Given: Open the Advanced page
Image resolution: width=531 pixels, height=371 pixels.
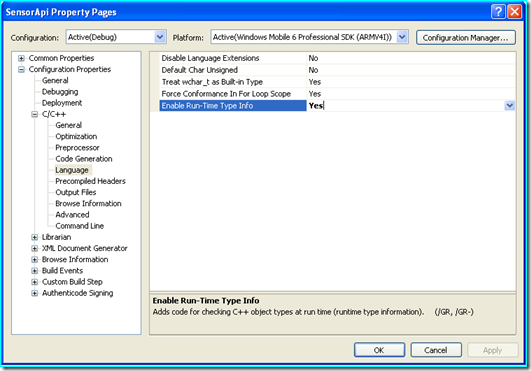Looking at the screenshot, I should [x=72, y=215].
